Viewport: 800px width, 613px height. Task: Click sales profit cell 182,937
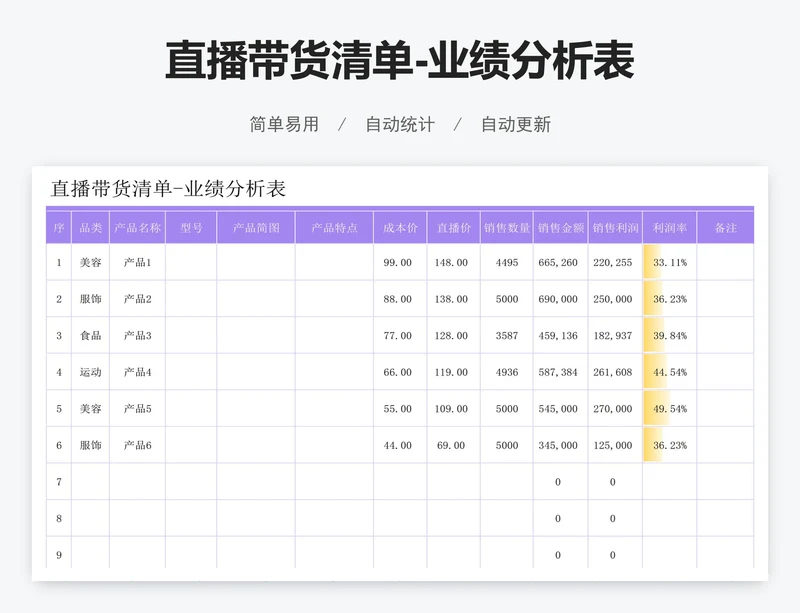(x=615, y=336)
